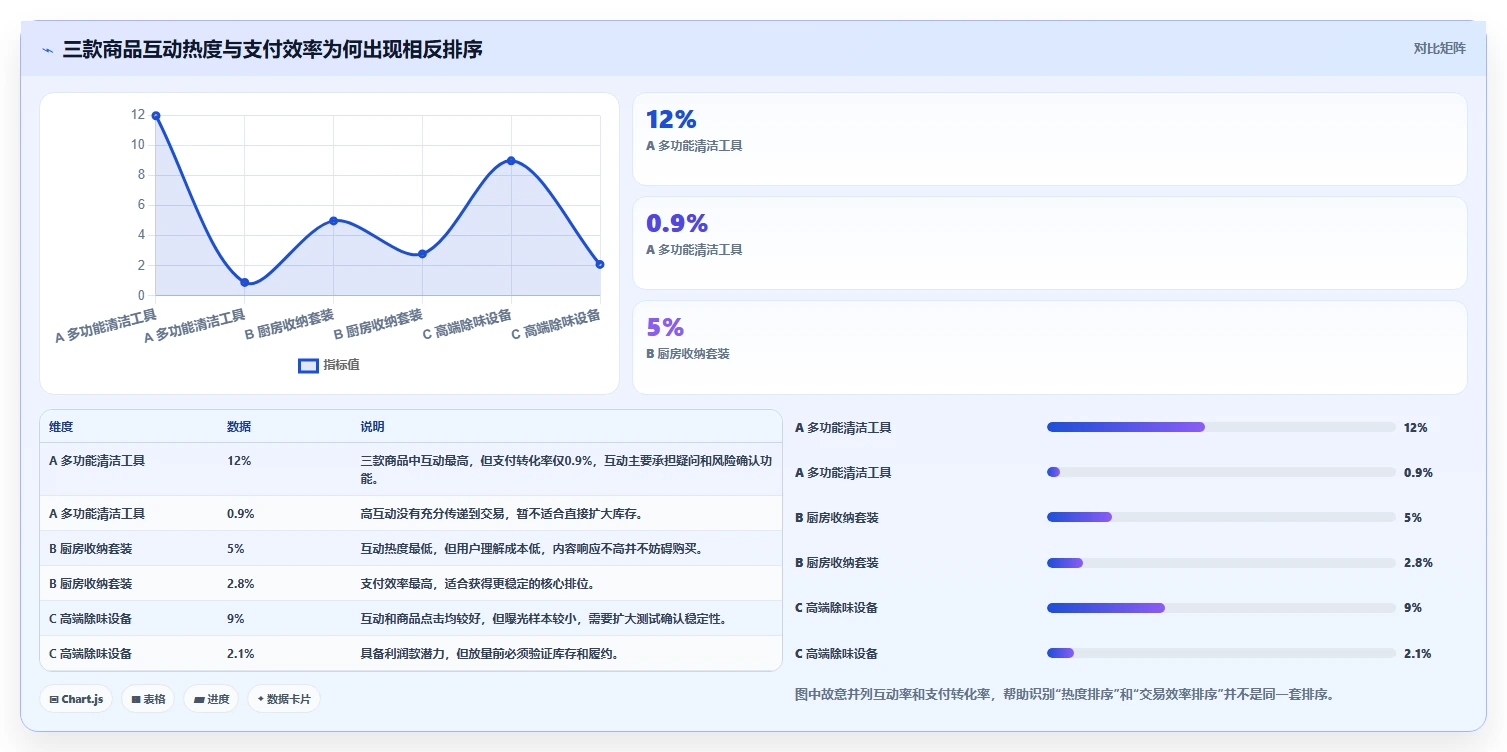Click the 2.8% cell in the table
This screenshot has width=1507, height=752.
[x=241, y=584]
